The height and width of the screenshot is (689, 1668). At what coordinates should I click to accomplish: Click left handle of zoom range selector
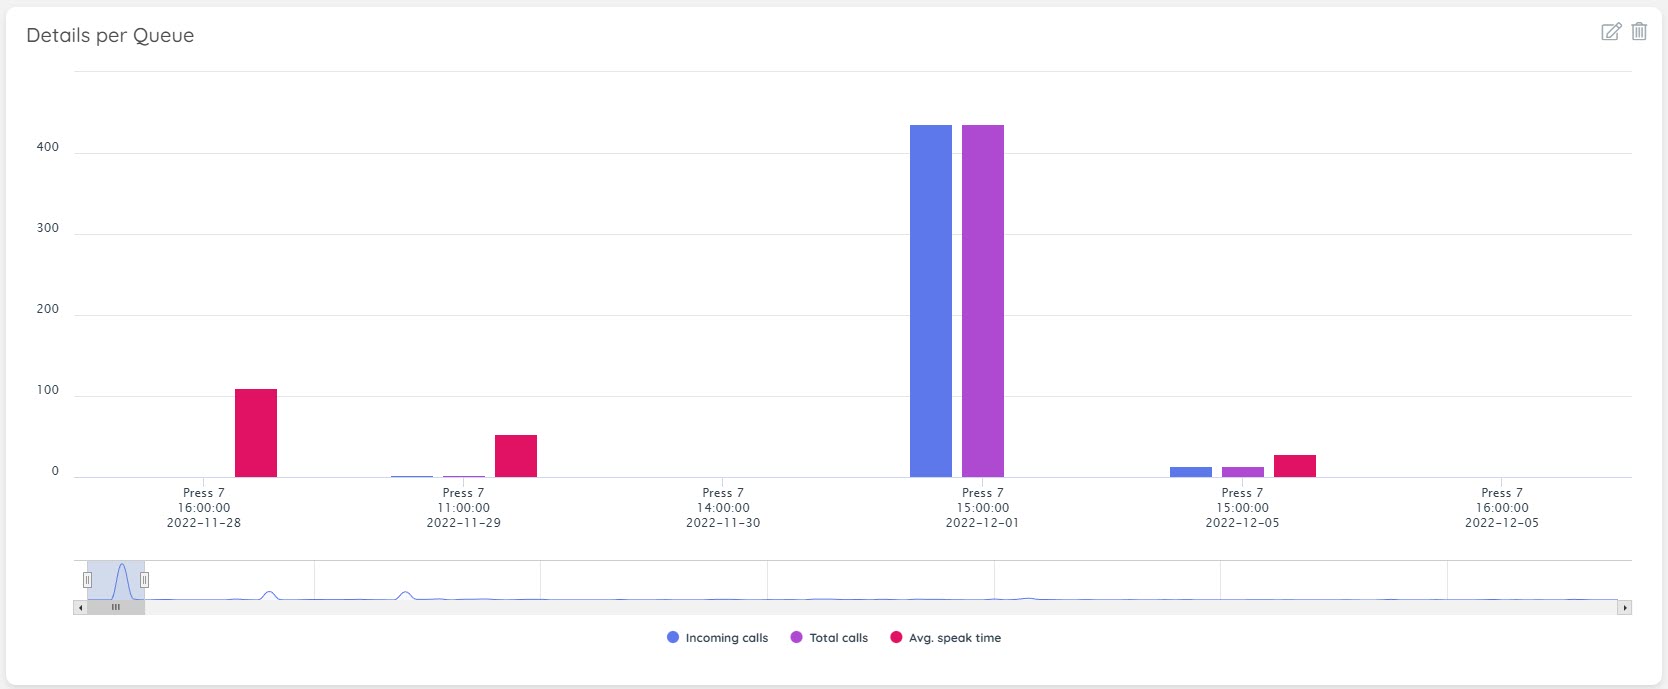[87, 580]
